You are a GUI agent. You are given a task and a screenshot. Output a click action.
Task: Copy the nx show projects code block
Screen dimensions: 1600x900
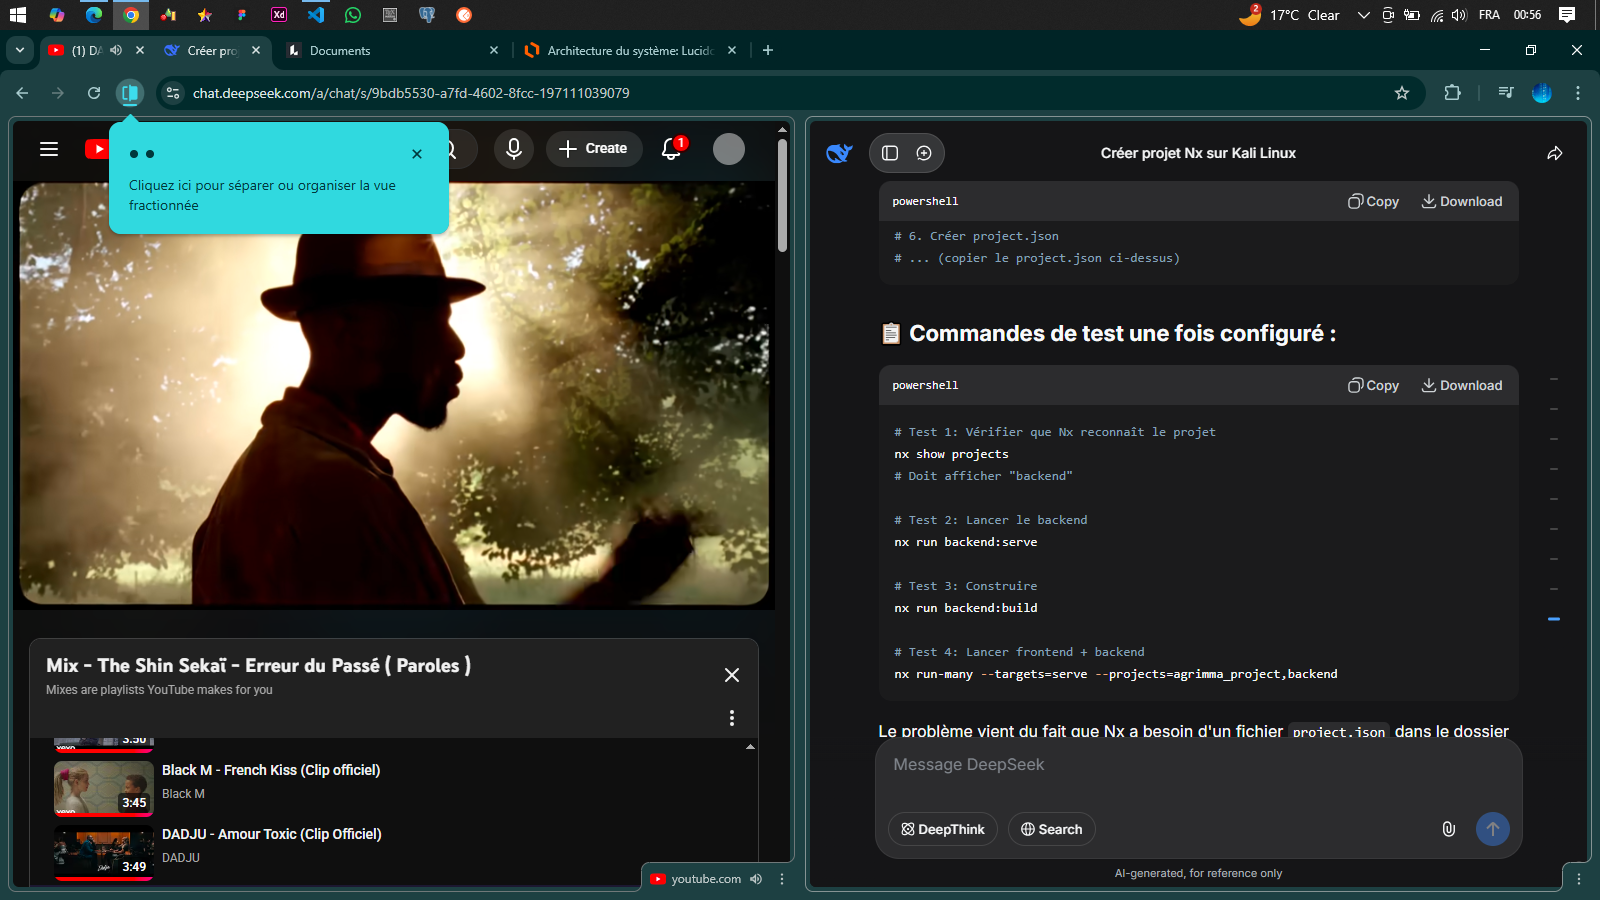1373,386
